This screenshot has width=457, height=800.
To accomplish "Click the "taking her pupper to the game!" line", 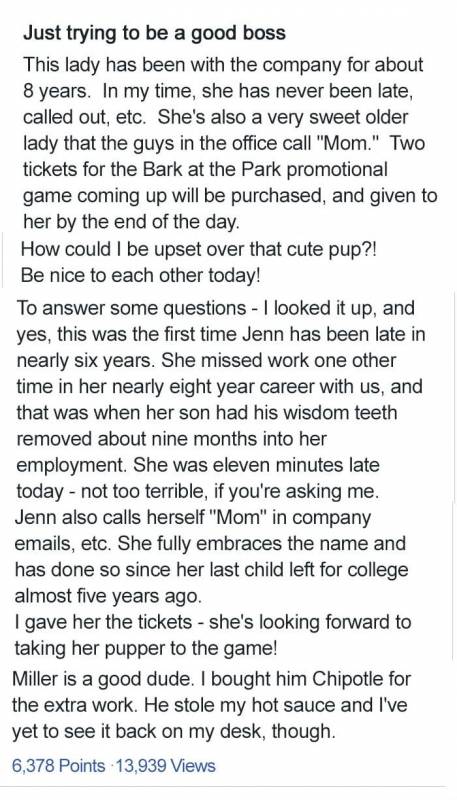I will click(x=146, y=648).
